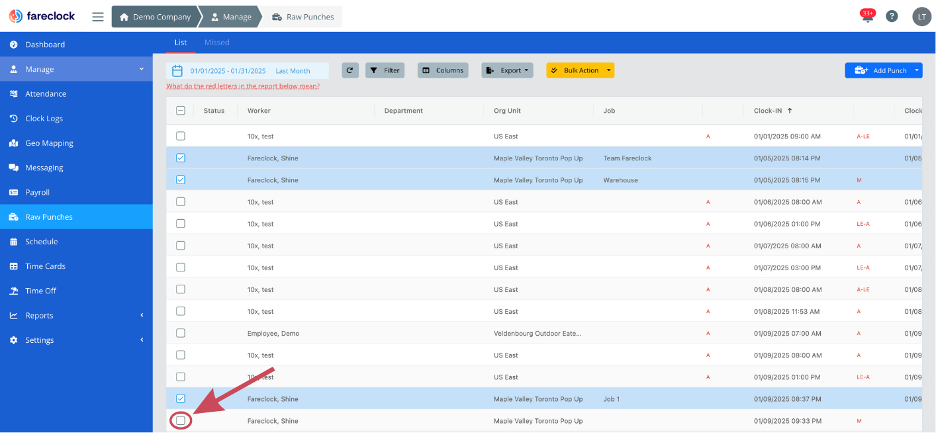936x434 pixels.
Task: Click the Department column header
Action: pos(404,110)
